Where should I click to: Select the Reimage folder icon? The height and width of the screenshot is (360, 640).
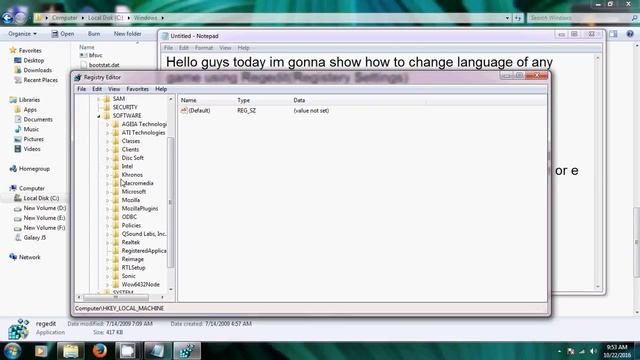click(116, 259)
